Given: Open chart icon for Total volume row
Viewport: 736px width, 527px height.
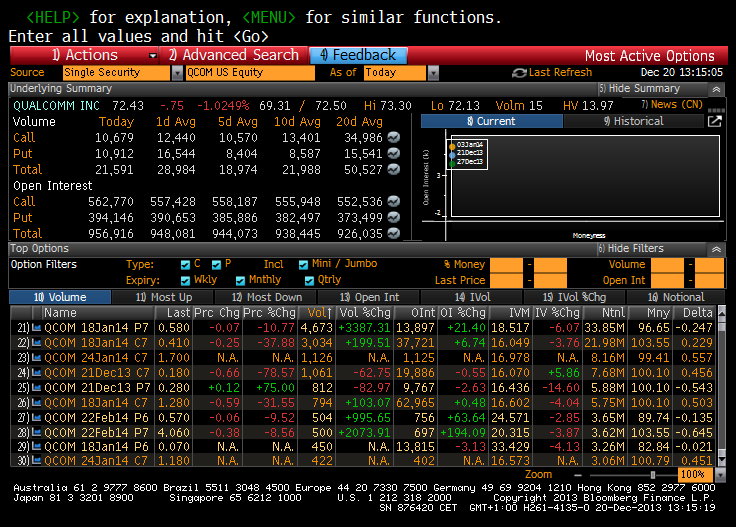Looking at the screenshot, I should [394, 169].
